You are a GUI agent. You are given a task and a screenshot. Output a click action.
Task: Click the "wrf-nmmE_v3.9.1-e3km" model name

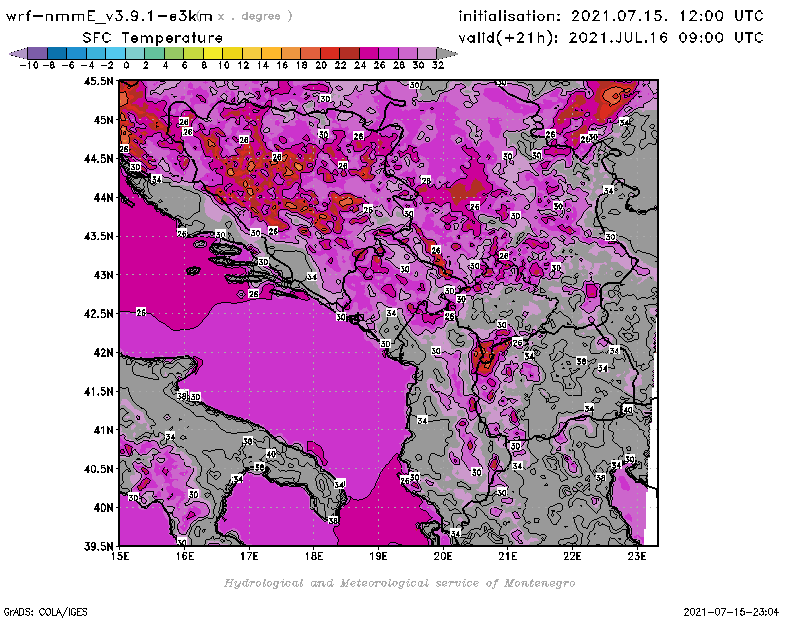(x=109, y=16)
